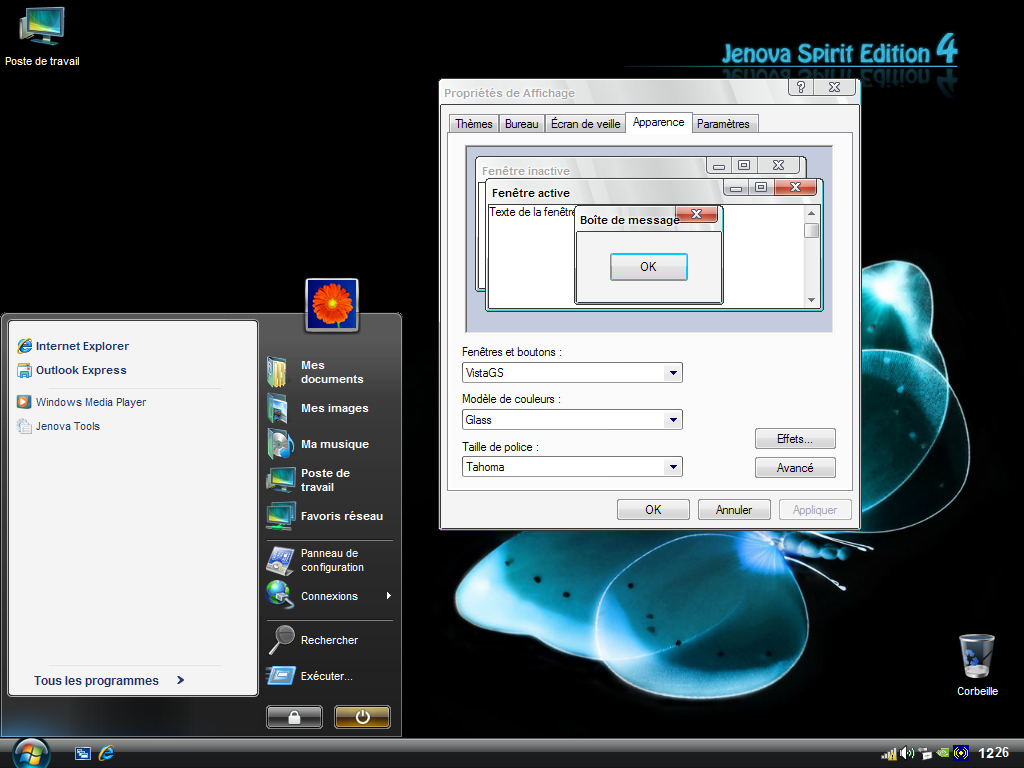Viewport: 1024px width, 768px height.
Task: Open the volume speaker tray icon
Action: pos(907,754)
